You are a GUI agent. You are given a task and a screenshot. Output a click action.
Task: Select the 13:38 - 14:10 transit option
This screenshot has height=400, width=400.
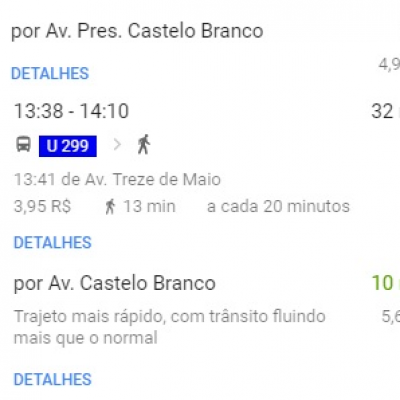[x=71, y=111]
